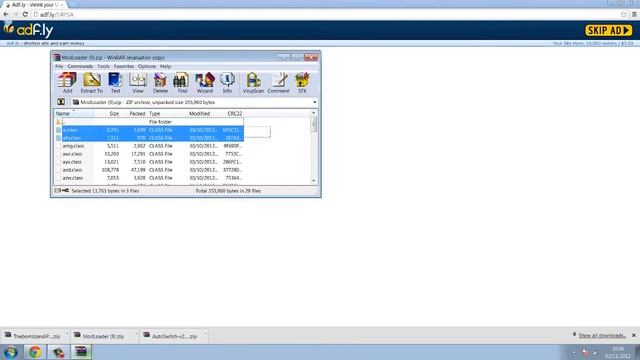This screenshot has width=640, height=360.
Task: Open the Commands menu
Action: [x=80, y=66]
